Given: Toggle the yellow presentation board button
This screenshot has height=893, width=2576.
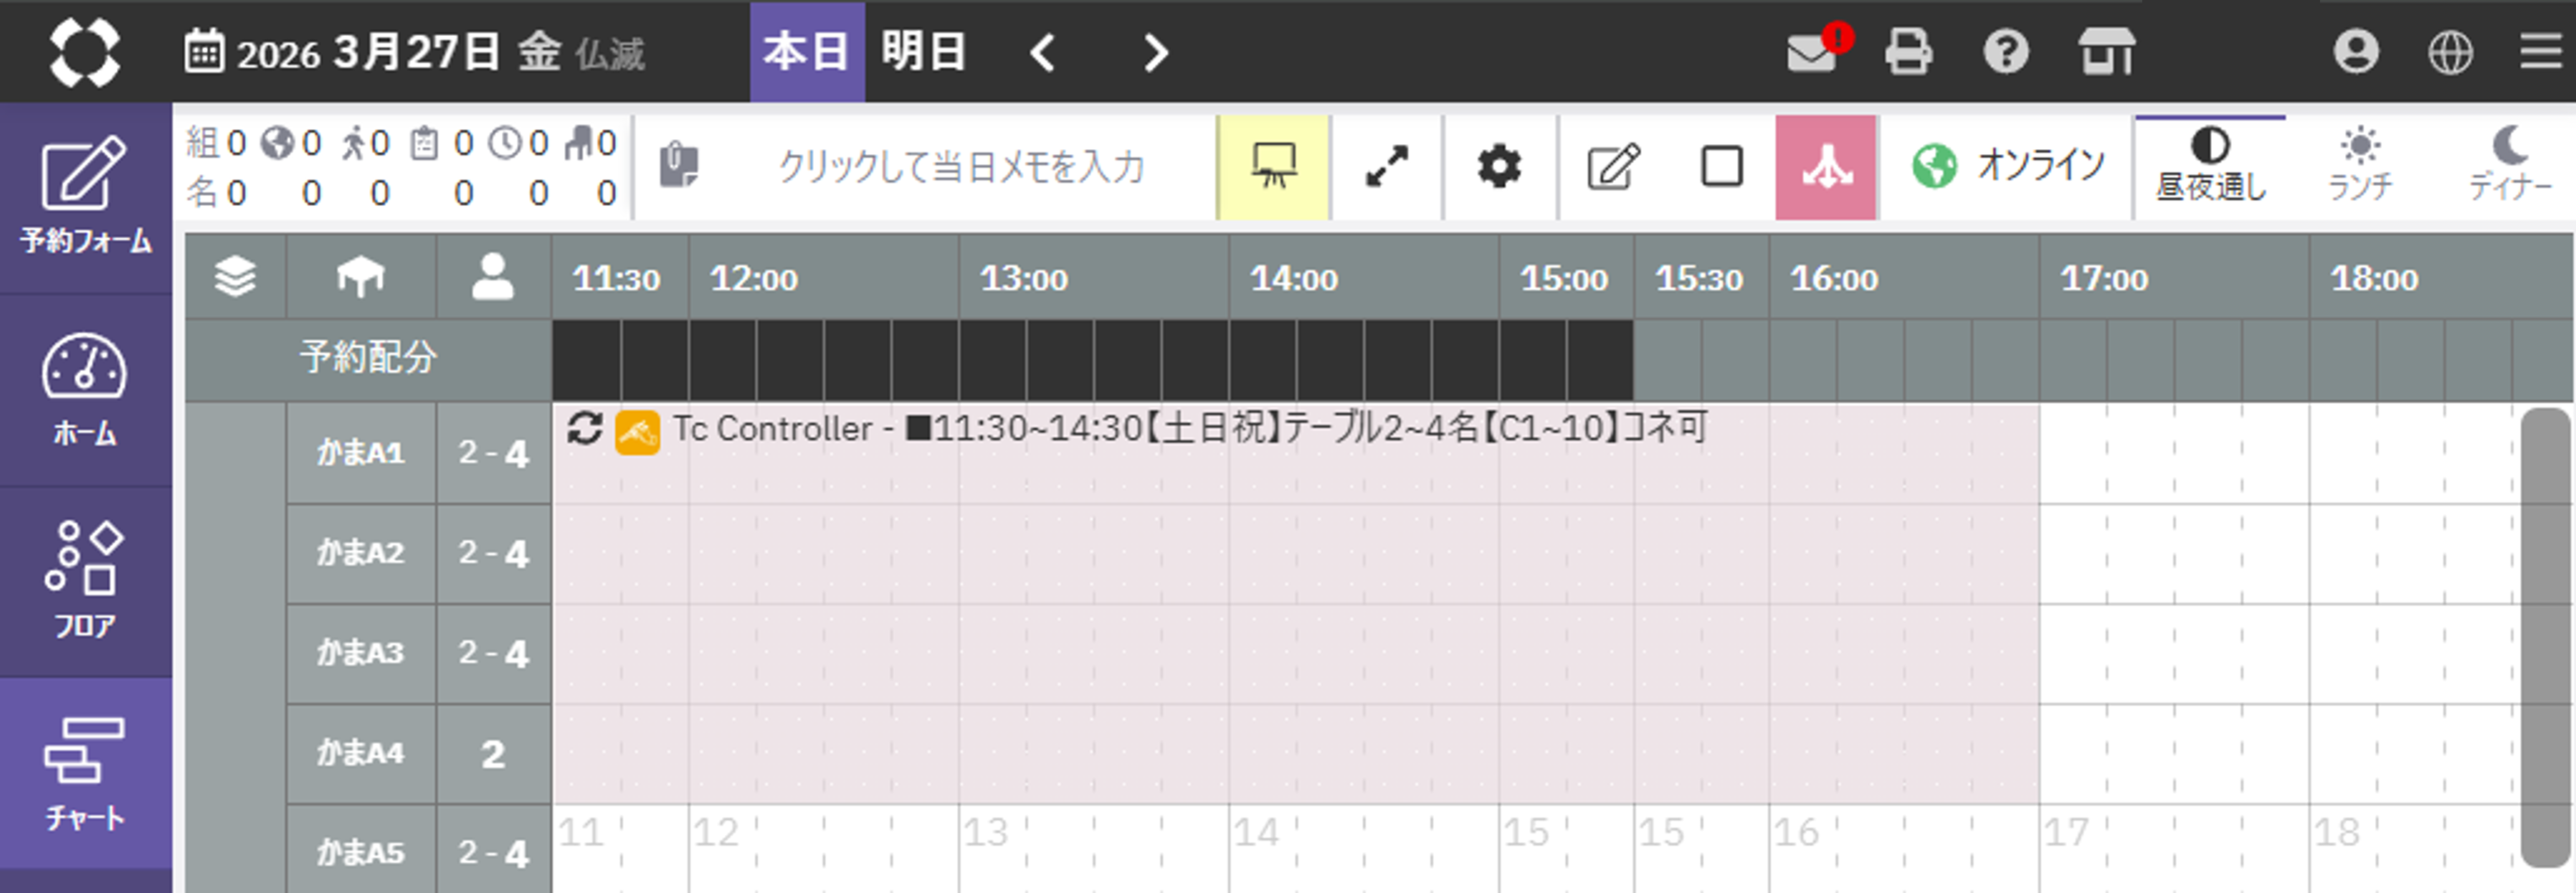Looking at the screenshot, I should [x=1273, y=167].
